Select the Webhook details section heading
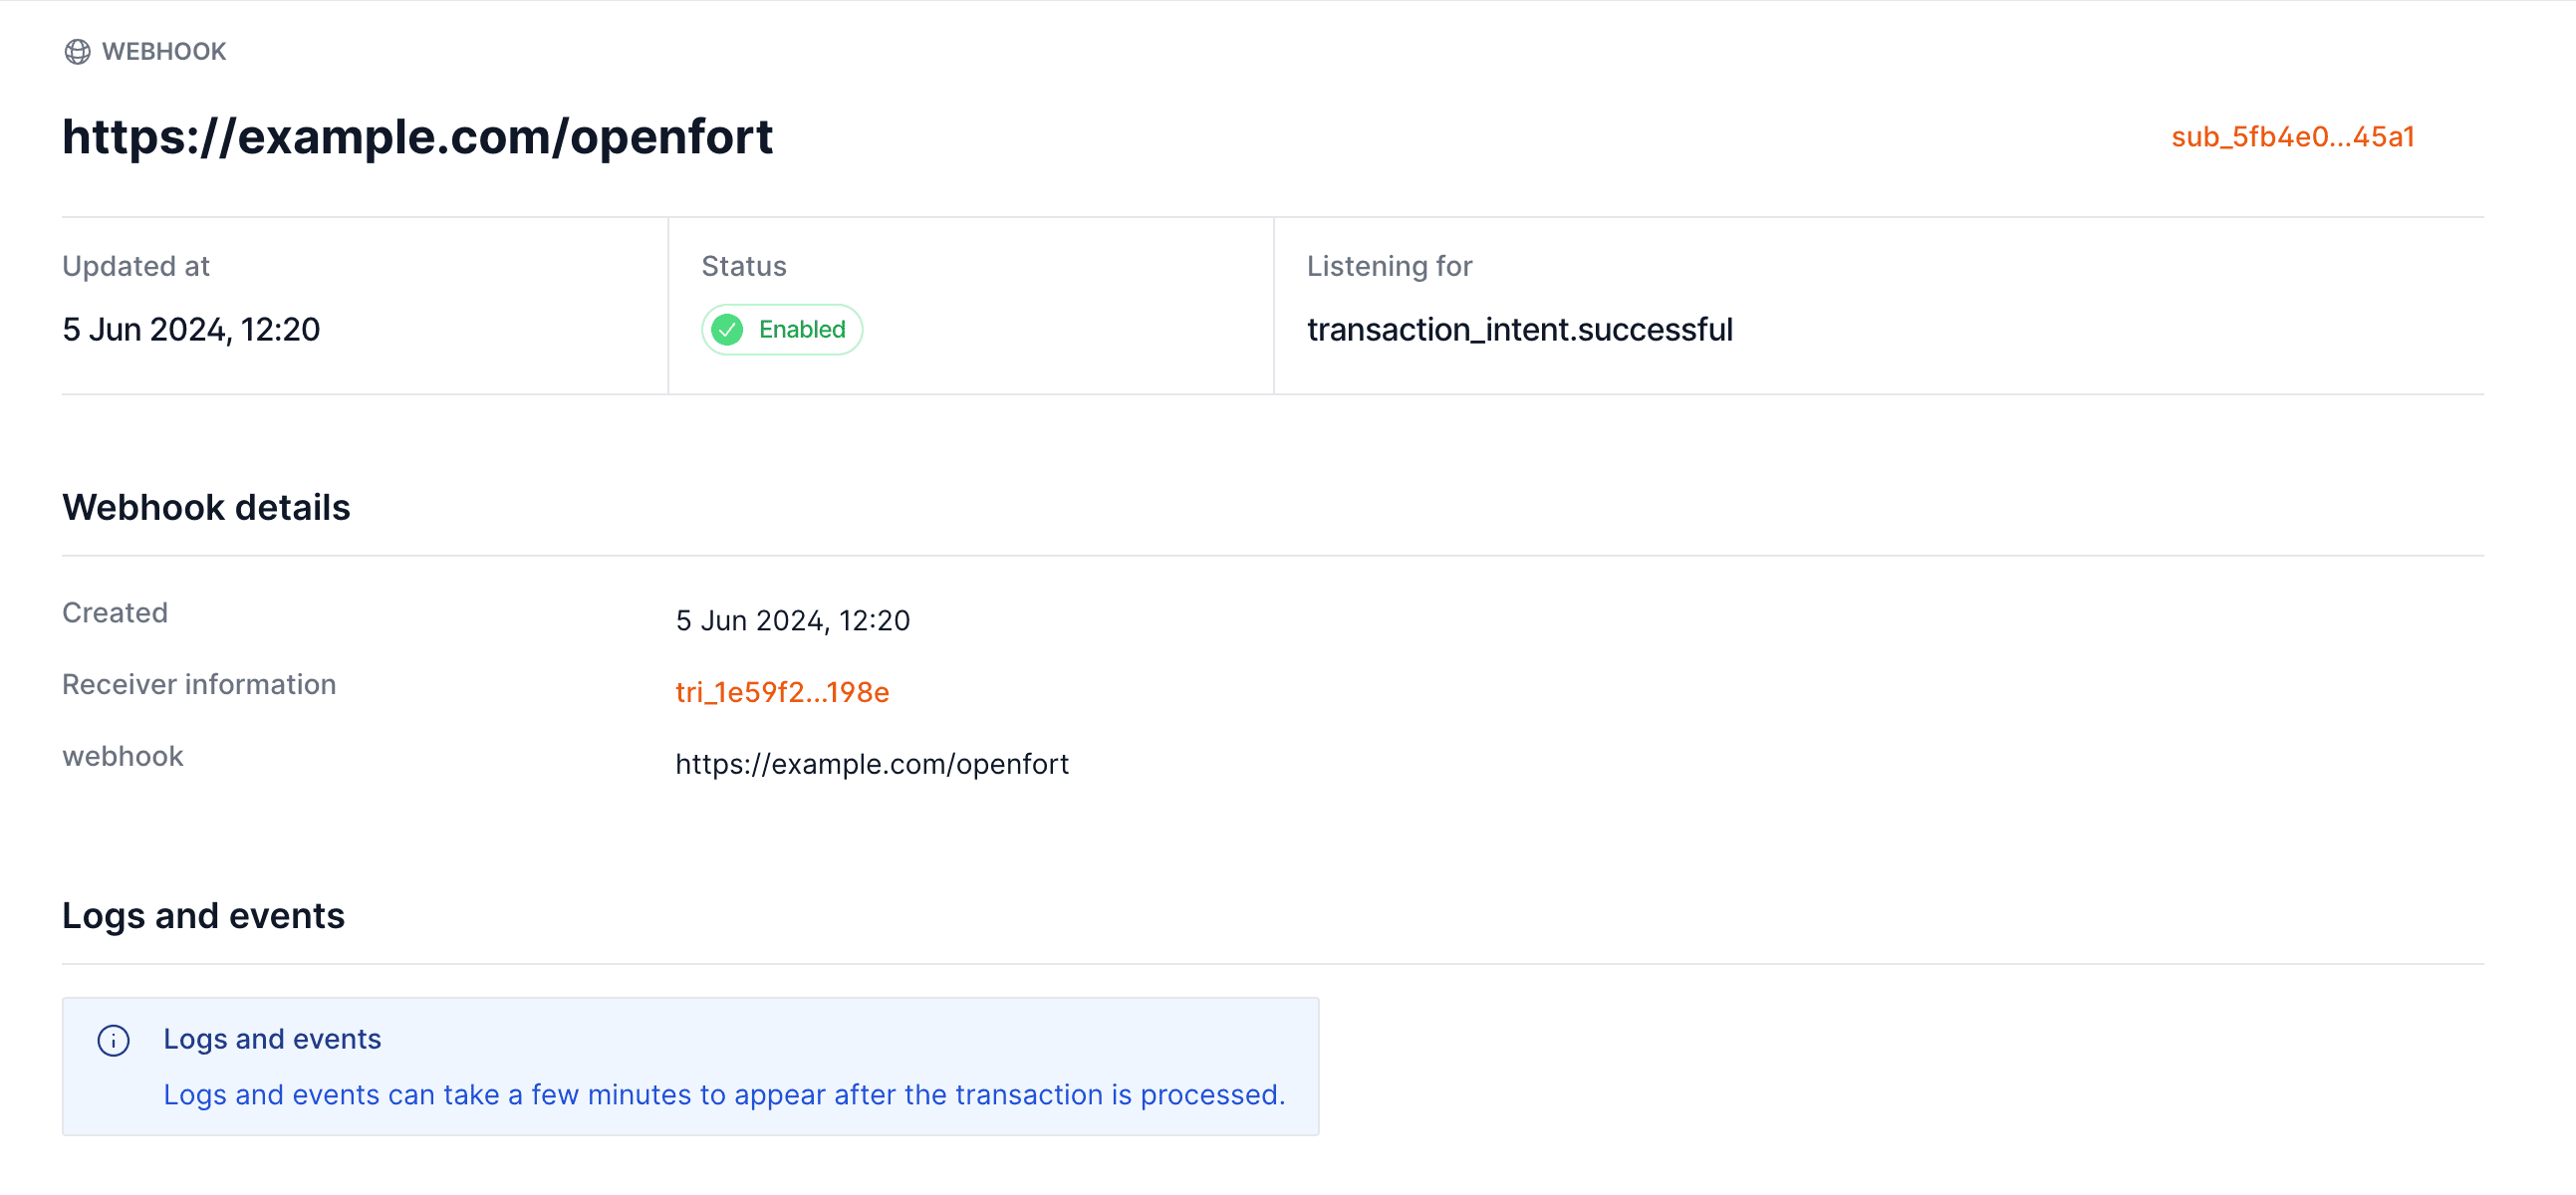 pyautogui.click(x=206, y=507)
